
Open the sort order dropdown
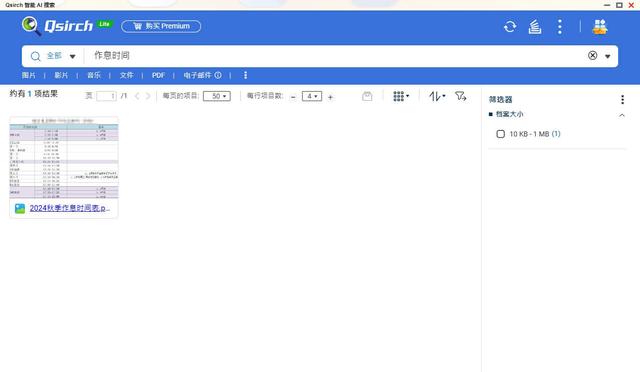click(437, 96)
